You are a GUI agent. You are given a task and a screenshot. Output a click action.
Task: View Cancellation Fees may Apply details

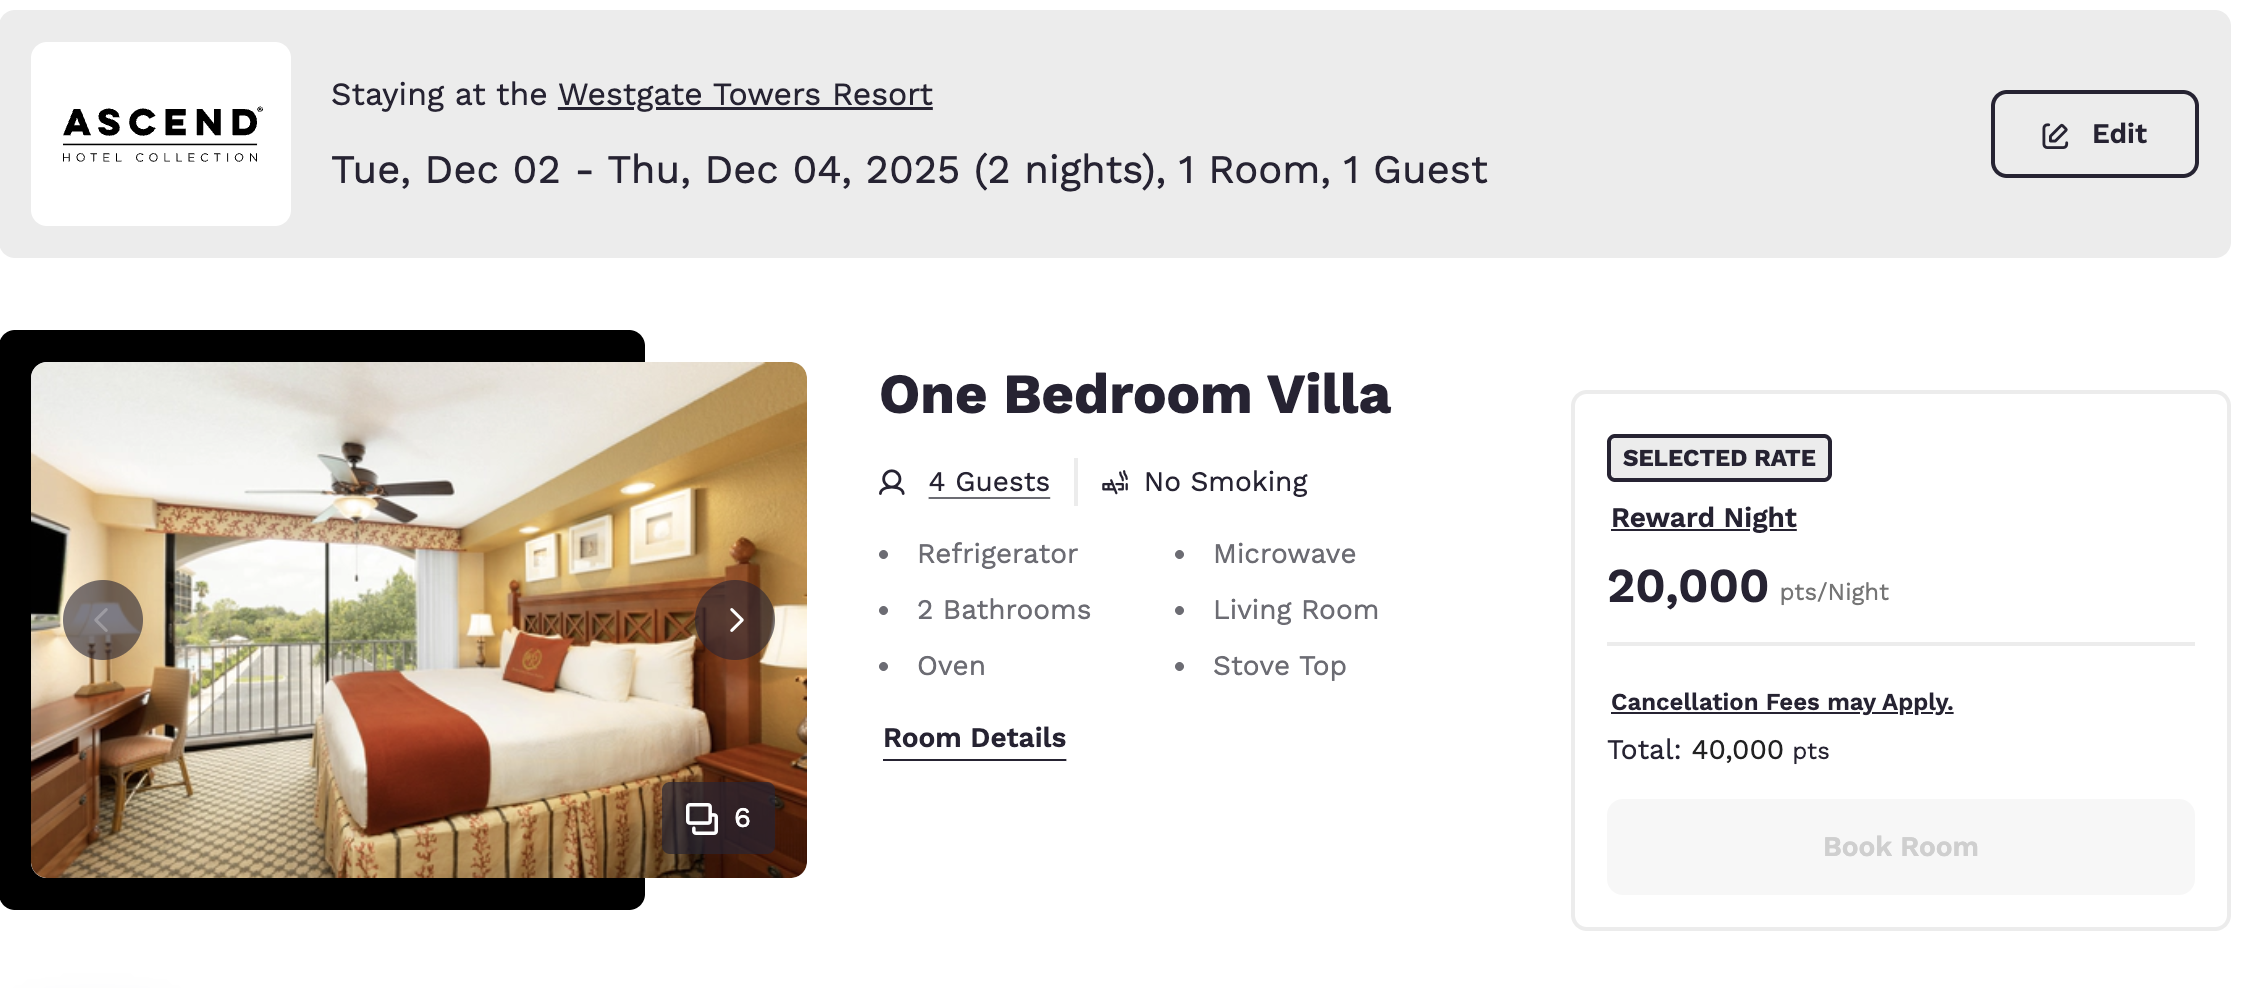[x=1781, y=701]
